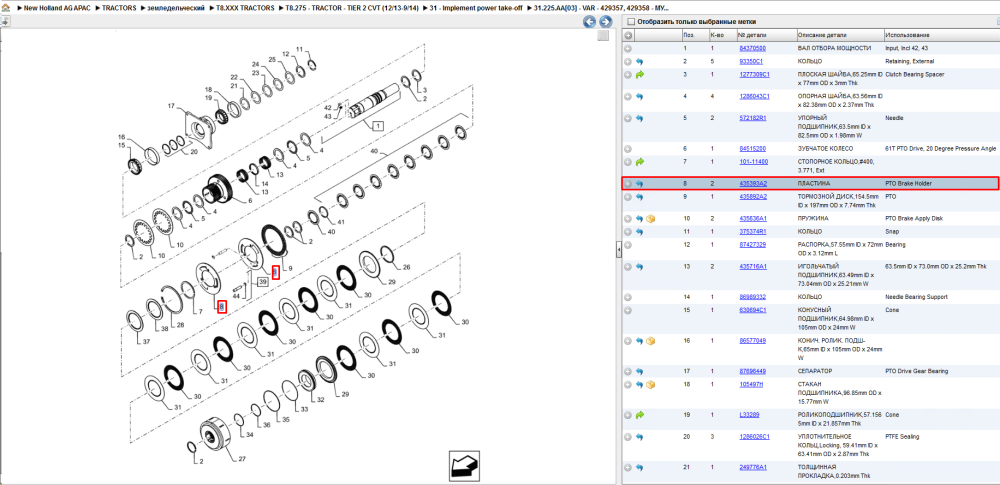Sort by the '№ детали' column header
Viewport: 1000px width, 485px height.
point(766,35)
